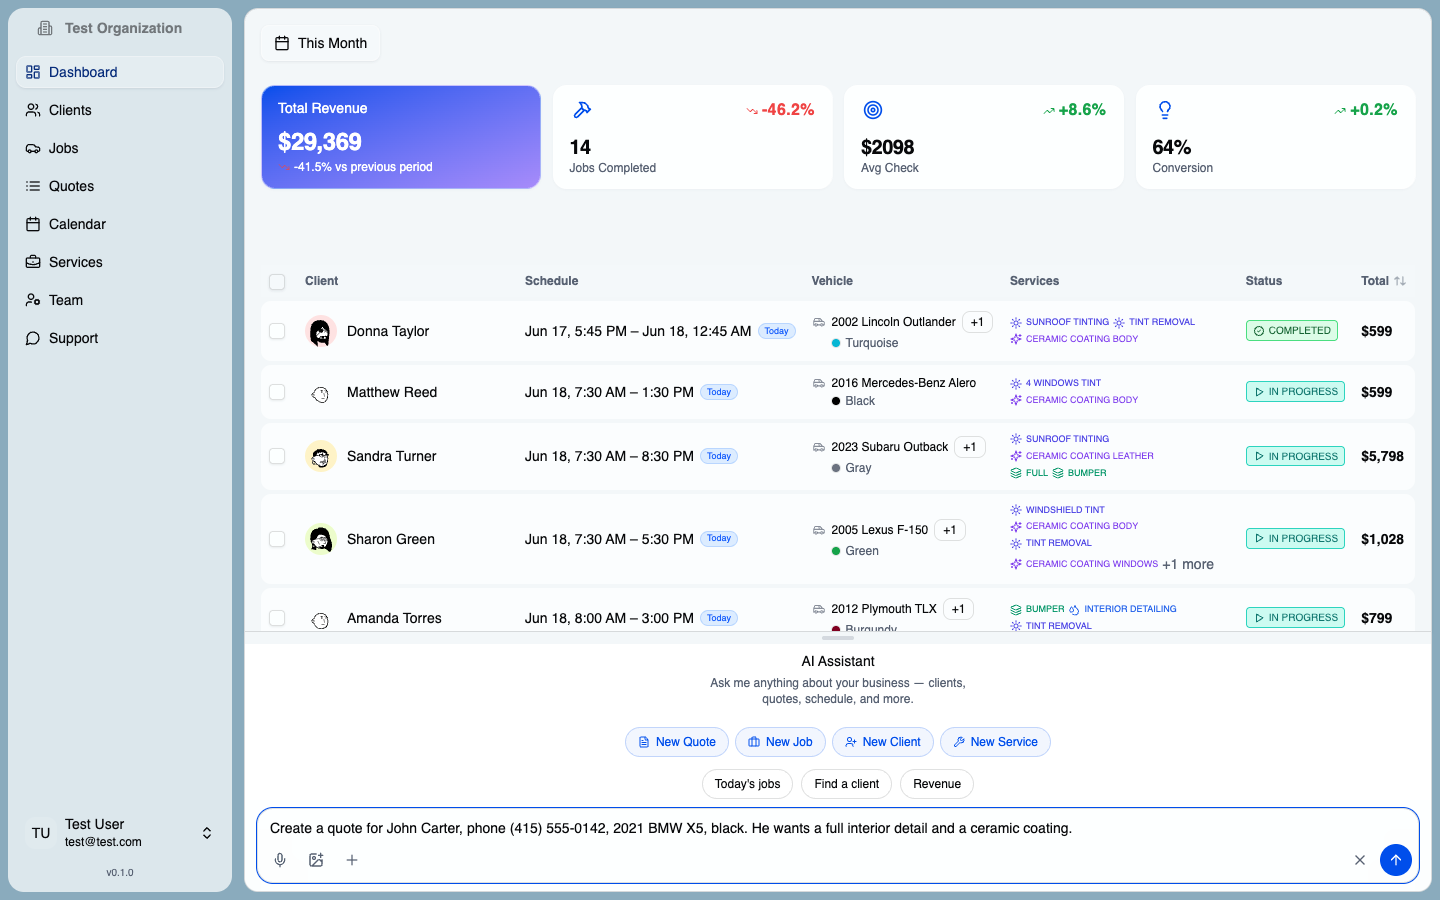
Task: Click the 4 WINDOWS TINT service tag
Action: pyautogui.click(x=1056, y=383)
